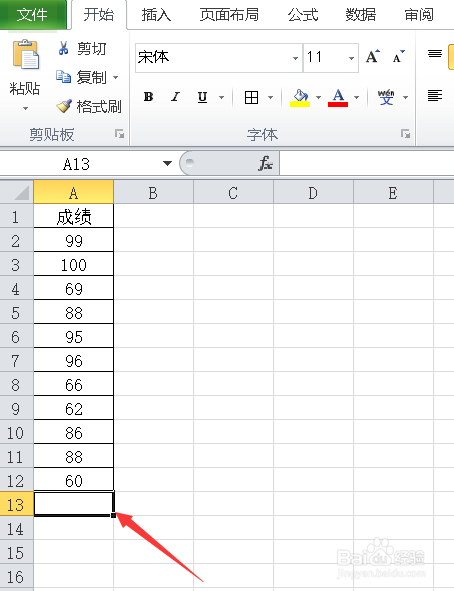Select row 13 header
Screen dimensions: 454x591
[x=17, y=504]
